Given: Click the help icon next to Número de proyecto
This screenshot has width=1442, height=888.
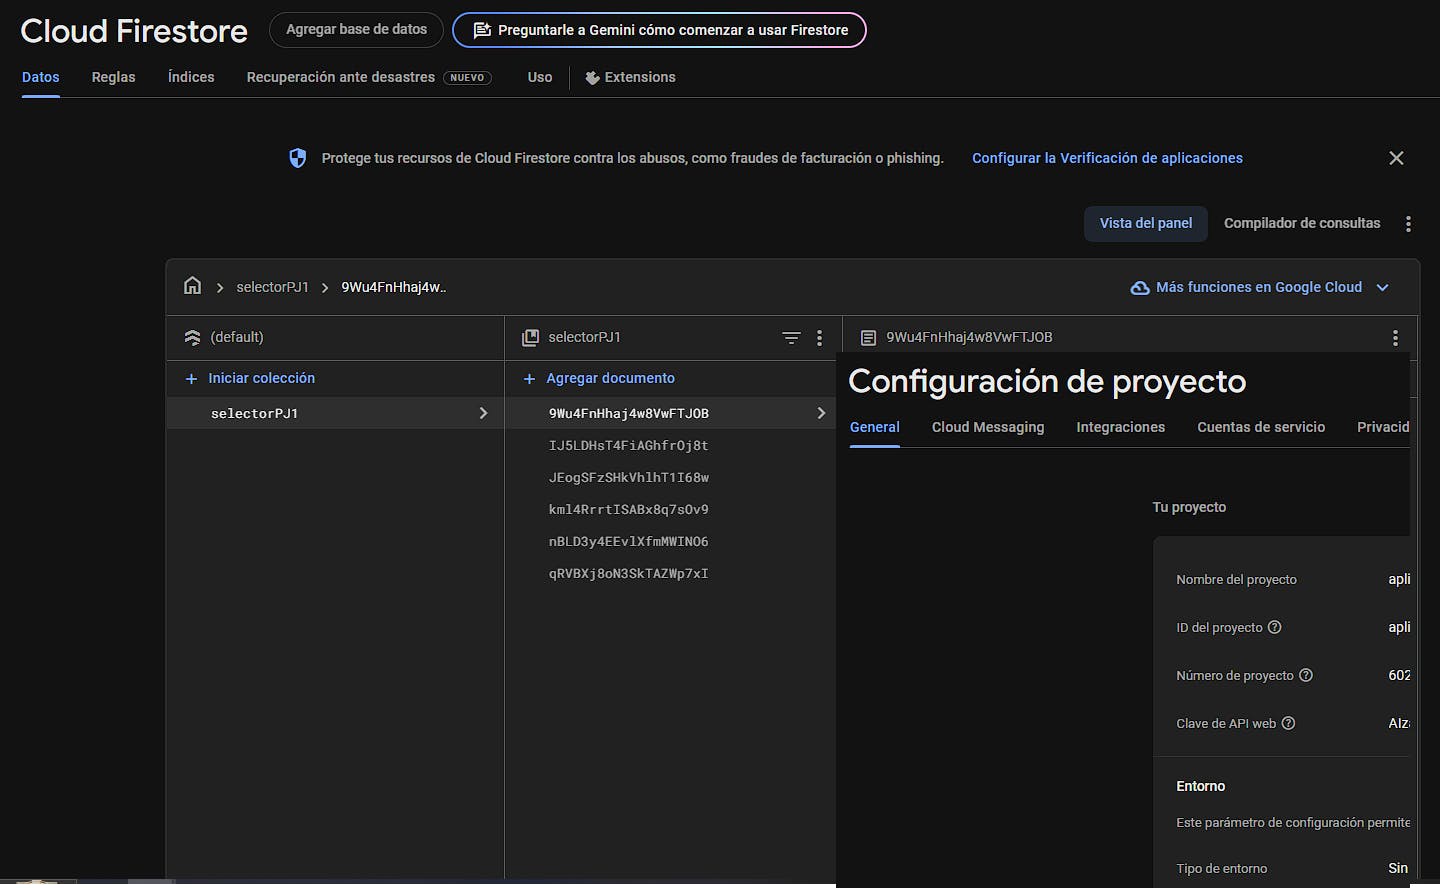Looking at the screenshot, I should 1305,675.
